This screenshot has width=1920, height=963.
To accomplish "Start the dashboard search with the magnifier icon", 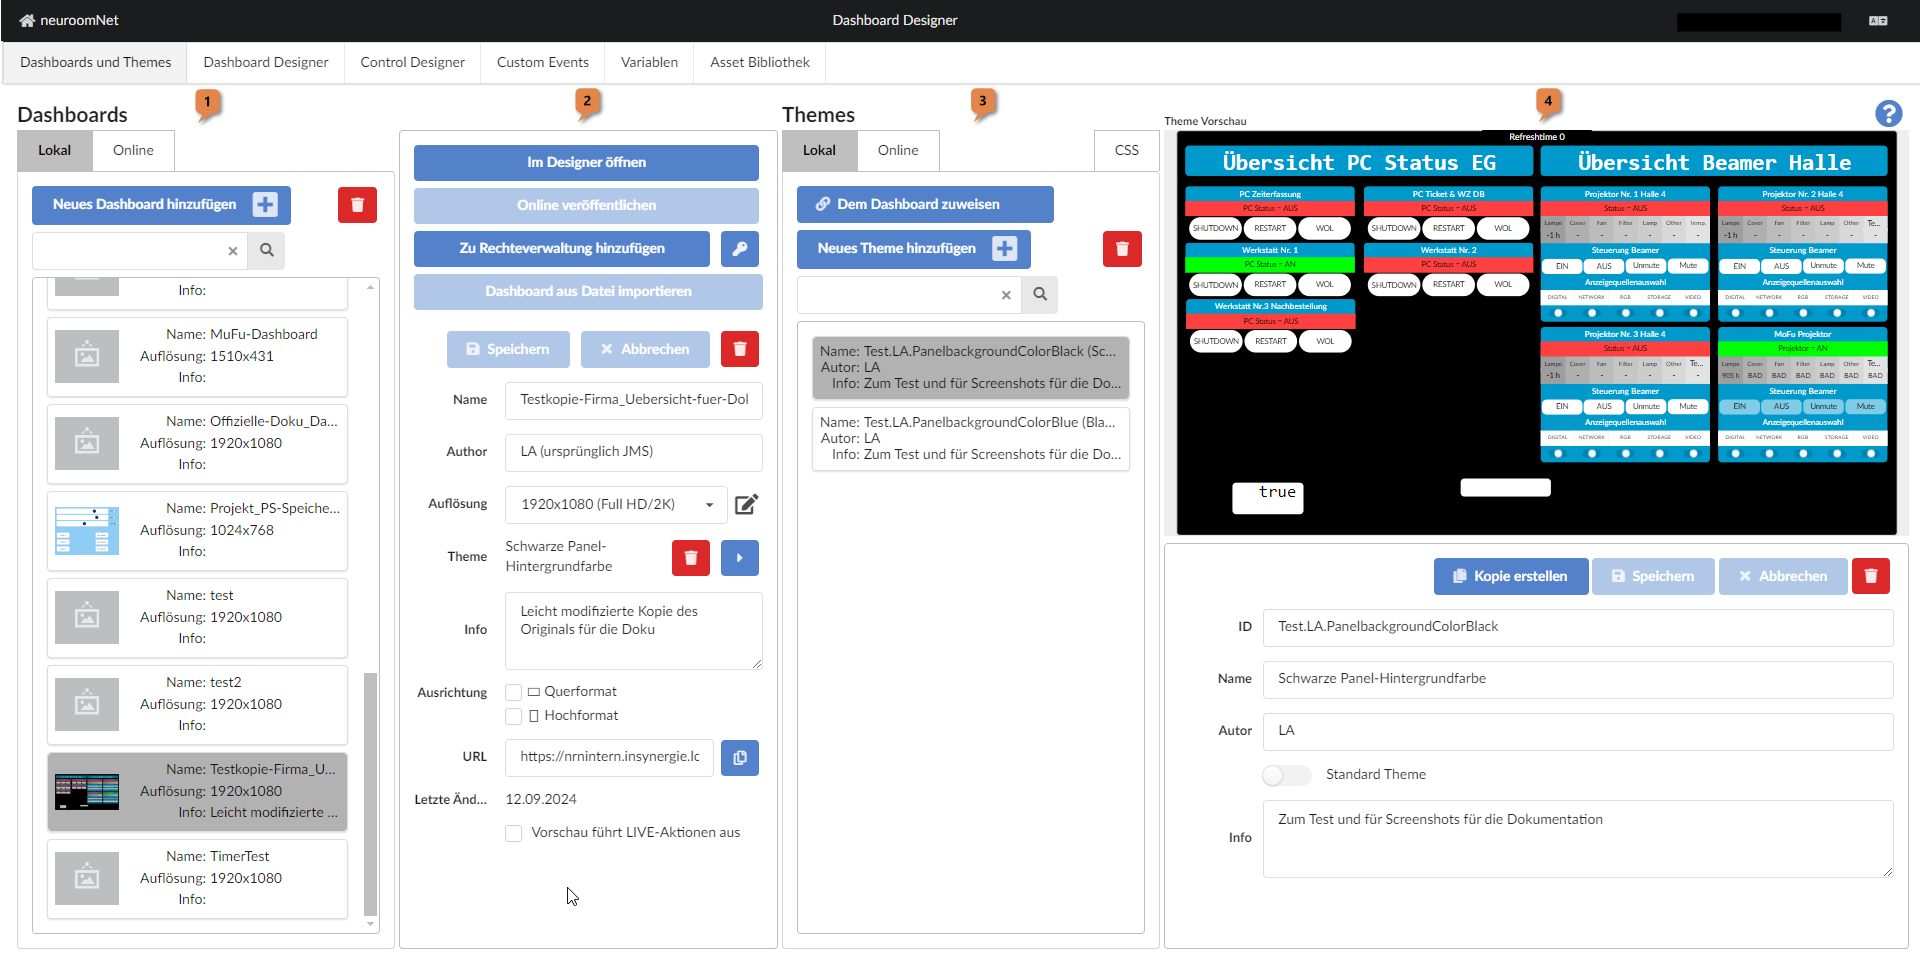I will click(266, 251).
